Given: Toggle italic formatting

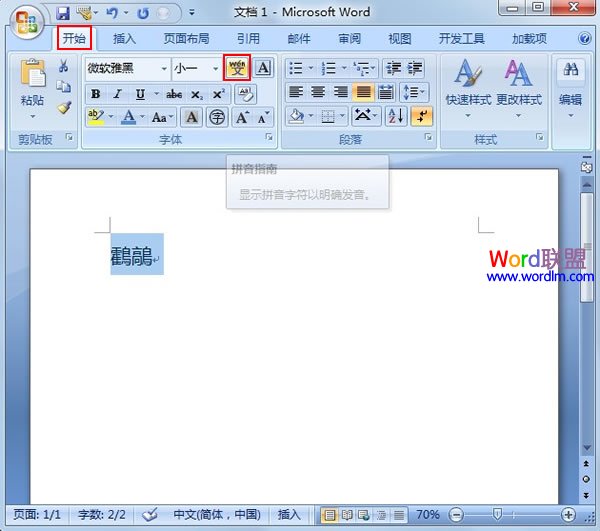Looking at the screenshot, I should coord(117,94).
